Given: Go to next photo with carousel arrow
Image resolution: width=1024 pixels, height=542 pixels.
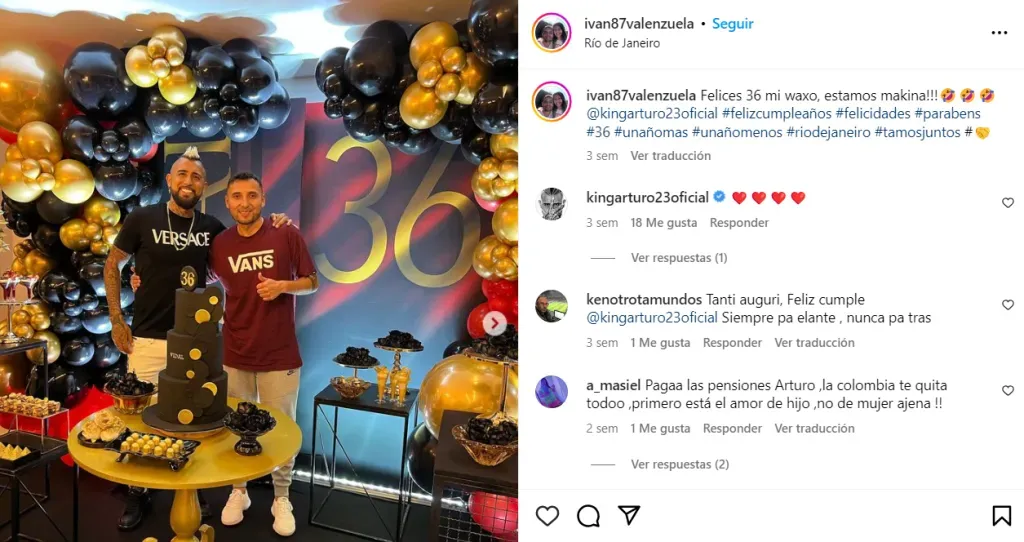Looking at the screenshot, I should pyautogui.click(x=494, y=323).
